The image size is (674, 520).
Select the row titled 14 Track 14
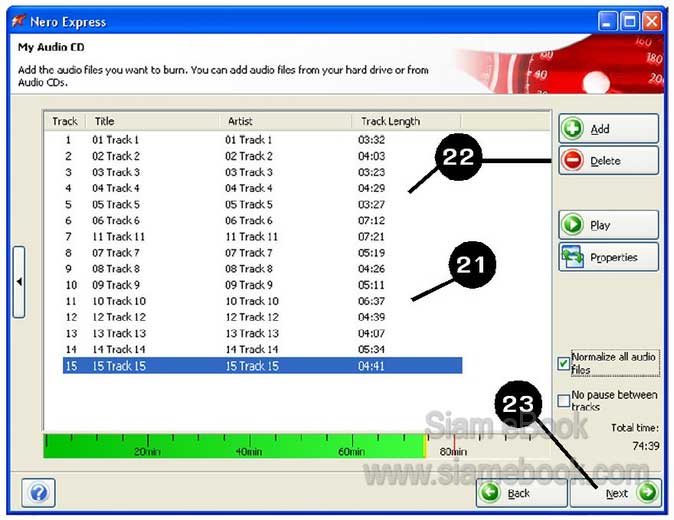263,349
